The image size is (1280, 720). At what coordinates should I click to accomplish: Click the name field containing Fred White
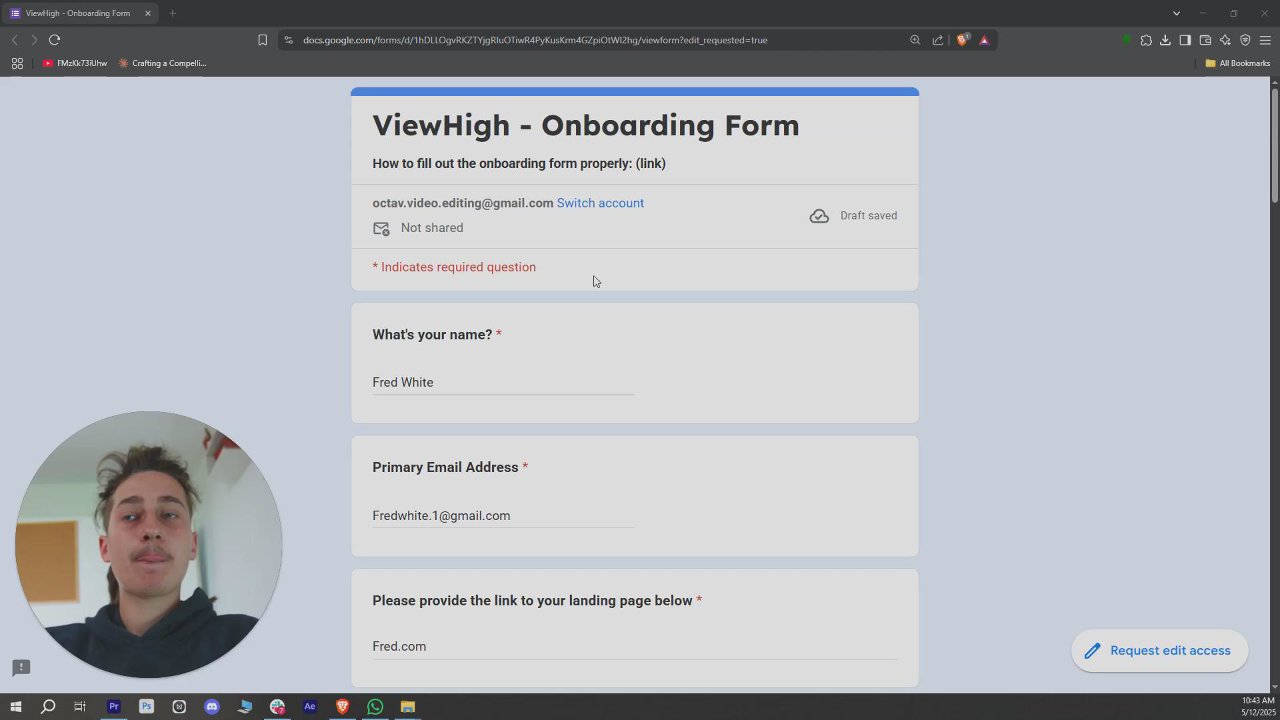(x=503, y=382)
